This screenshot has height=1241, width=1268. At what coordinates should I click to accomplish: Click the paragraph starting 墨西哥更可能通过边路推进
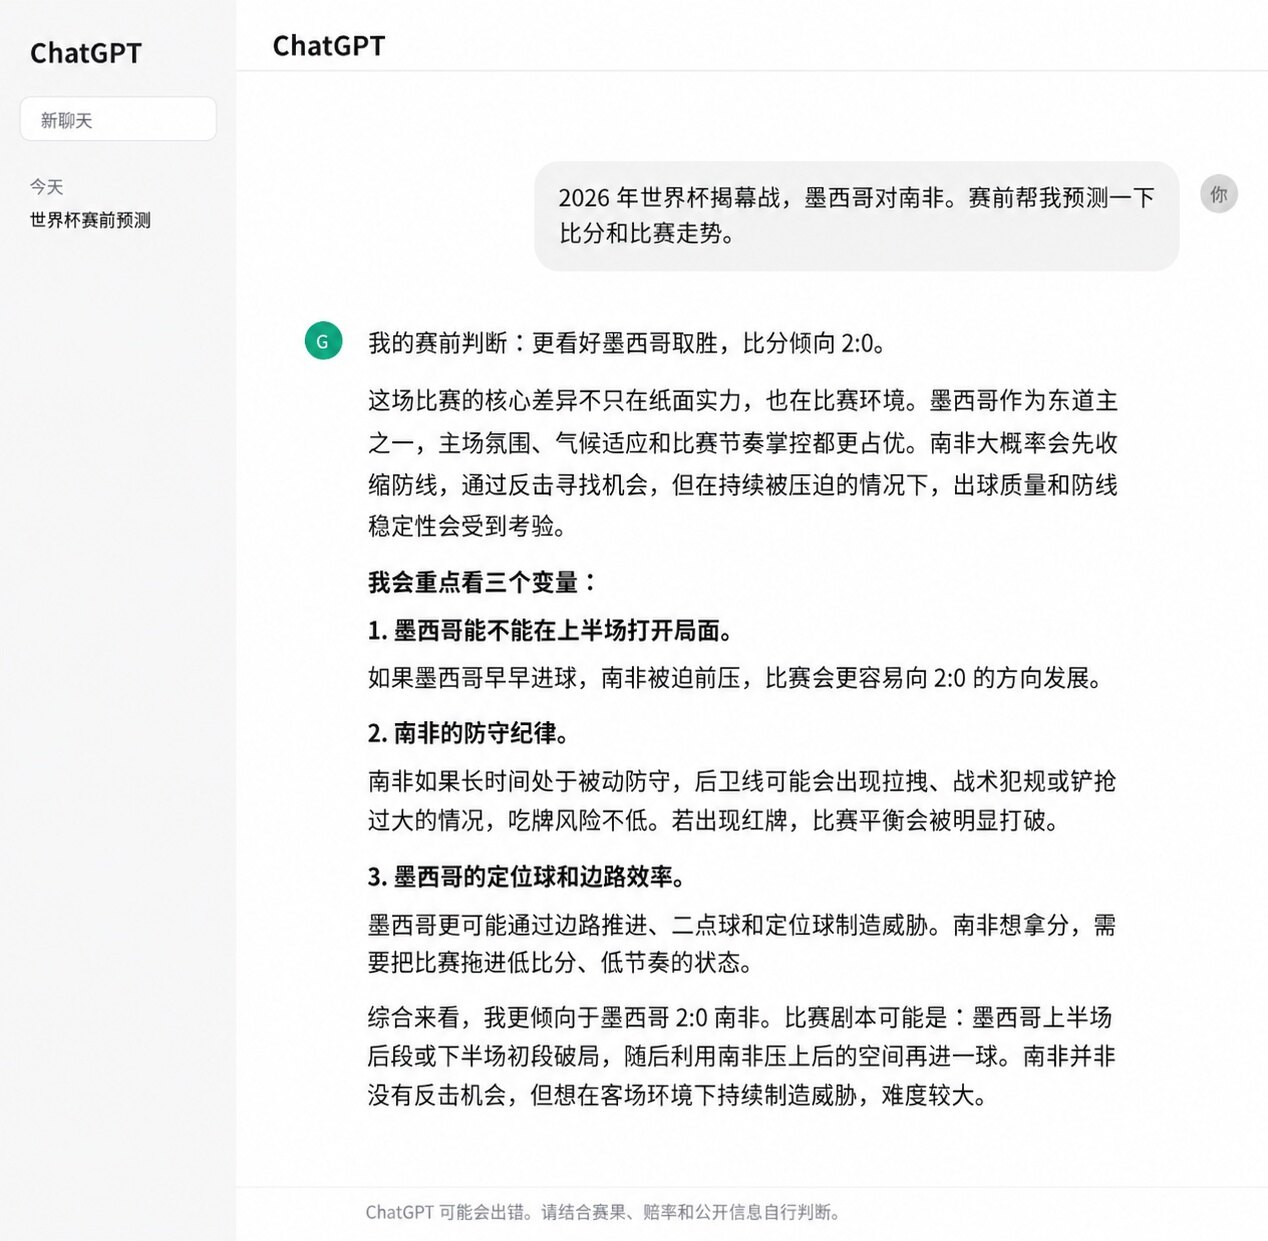click(742, 943)
